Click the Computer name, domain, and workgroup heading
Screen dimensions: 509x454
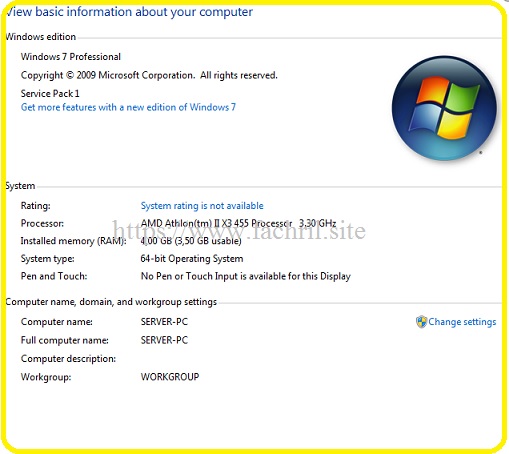click(111, 302)
